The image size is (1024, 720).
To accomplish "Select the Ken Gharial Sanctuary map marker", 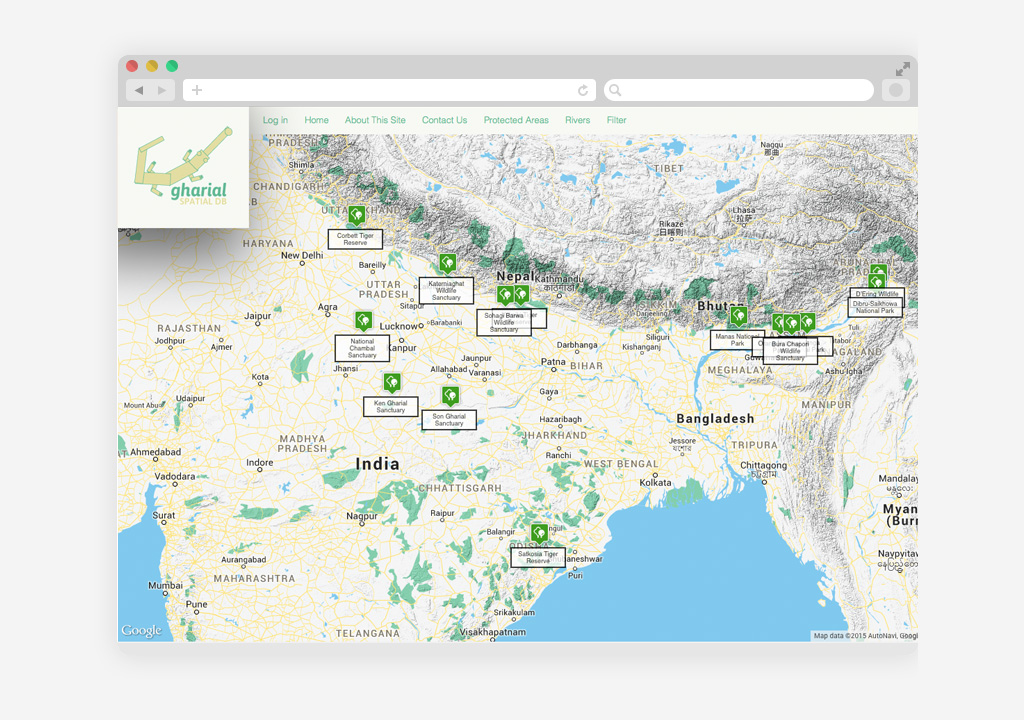I will [392, 382].
